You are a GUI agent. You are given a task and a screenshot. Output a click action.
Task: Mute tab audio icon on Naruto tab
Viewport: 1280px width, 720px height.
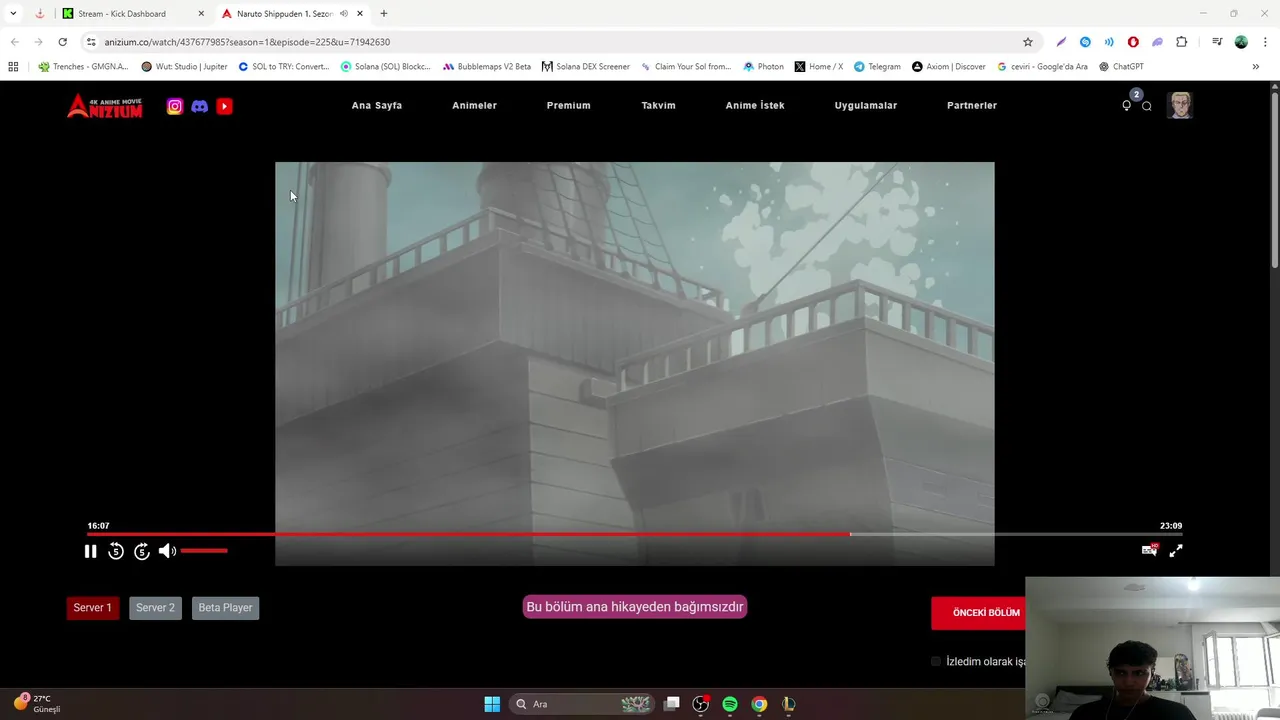coord(344,14)
